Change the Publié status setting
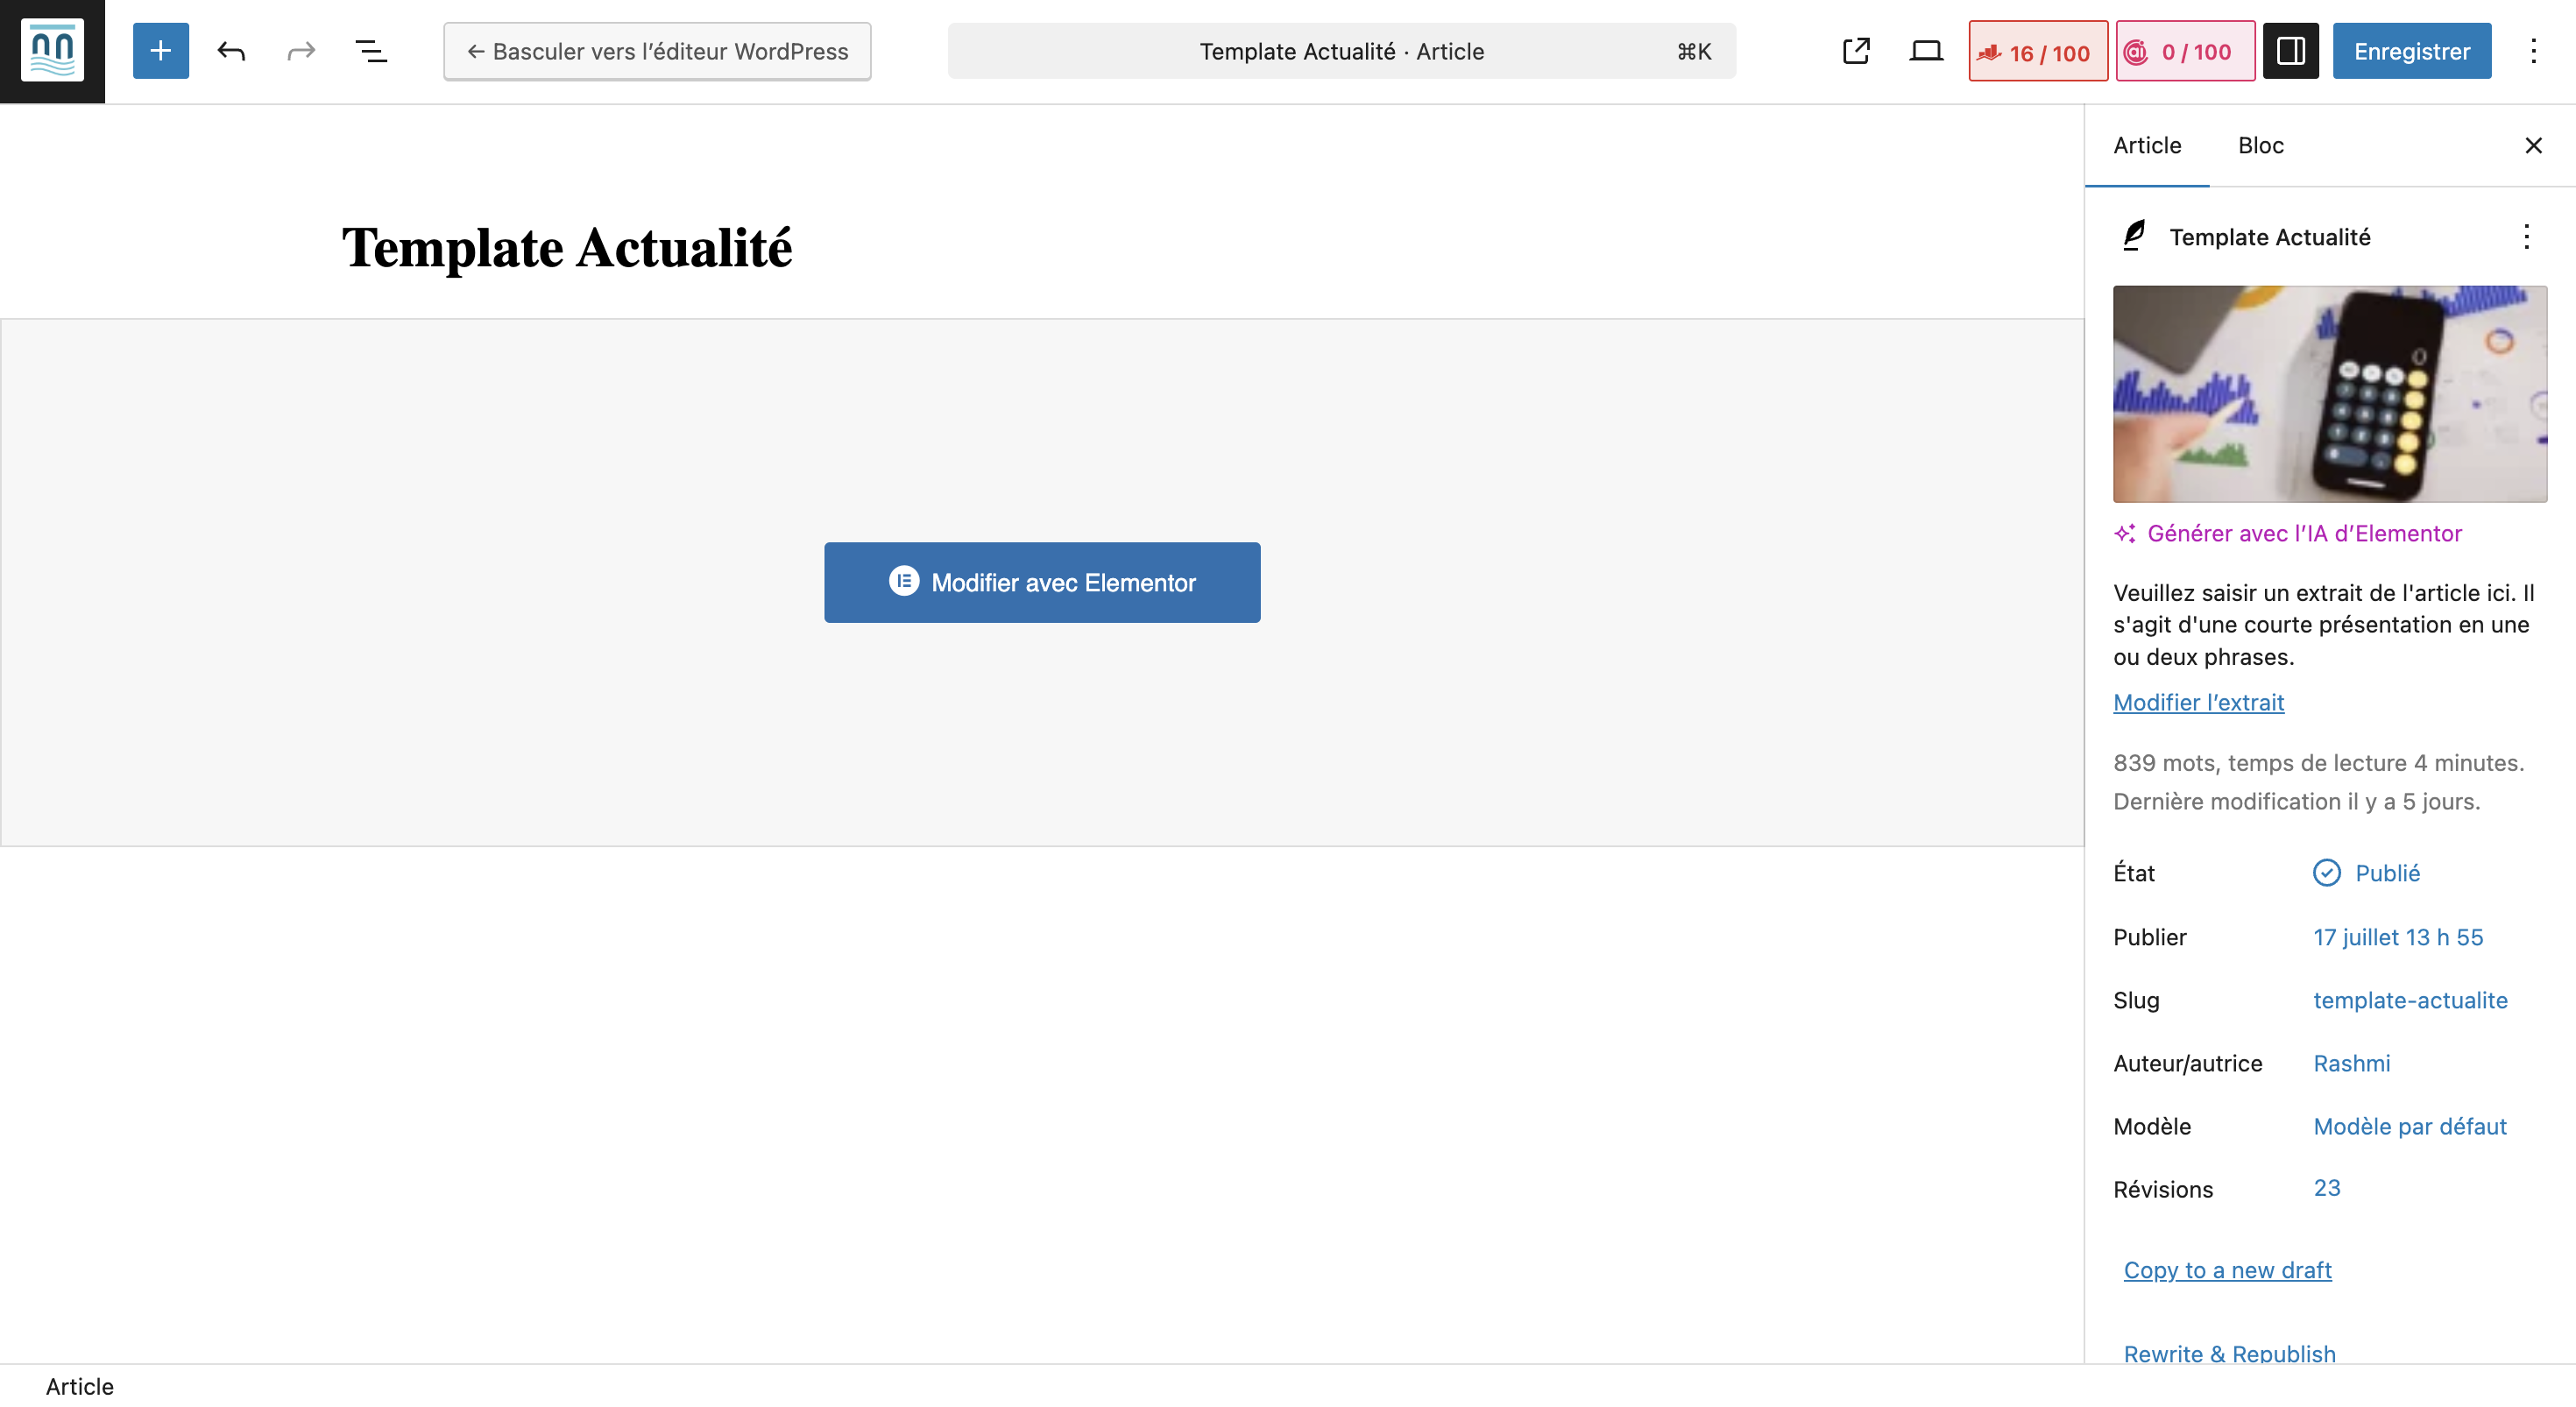The image size is (2576, 1407). click(2386, 873)
